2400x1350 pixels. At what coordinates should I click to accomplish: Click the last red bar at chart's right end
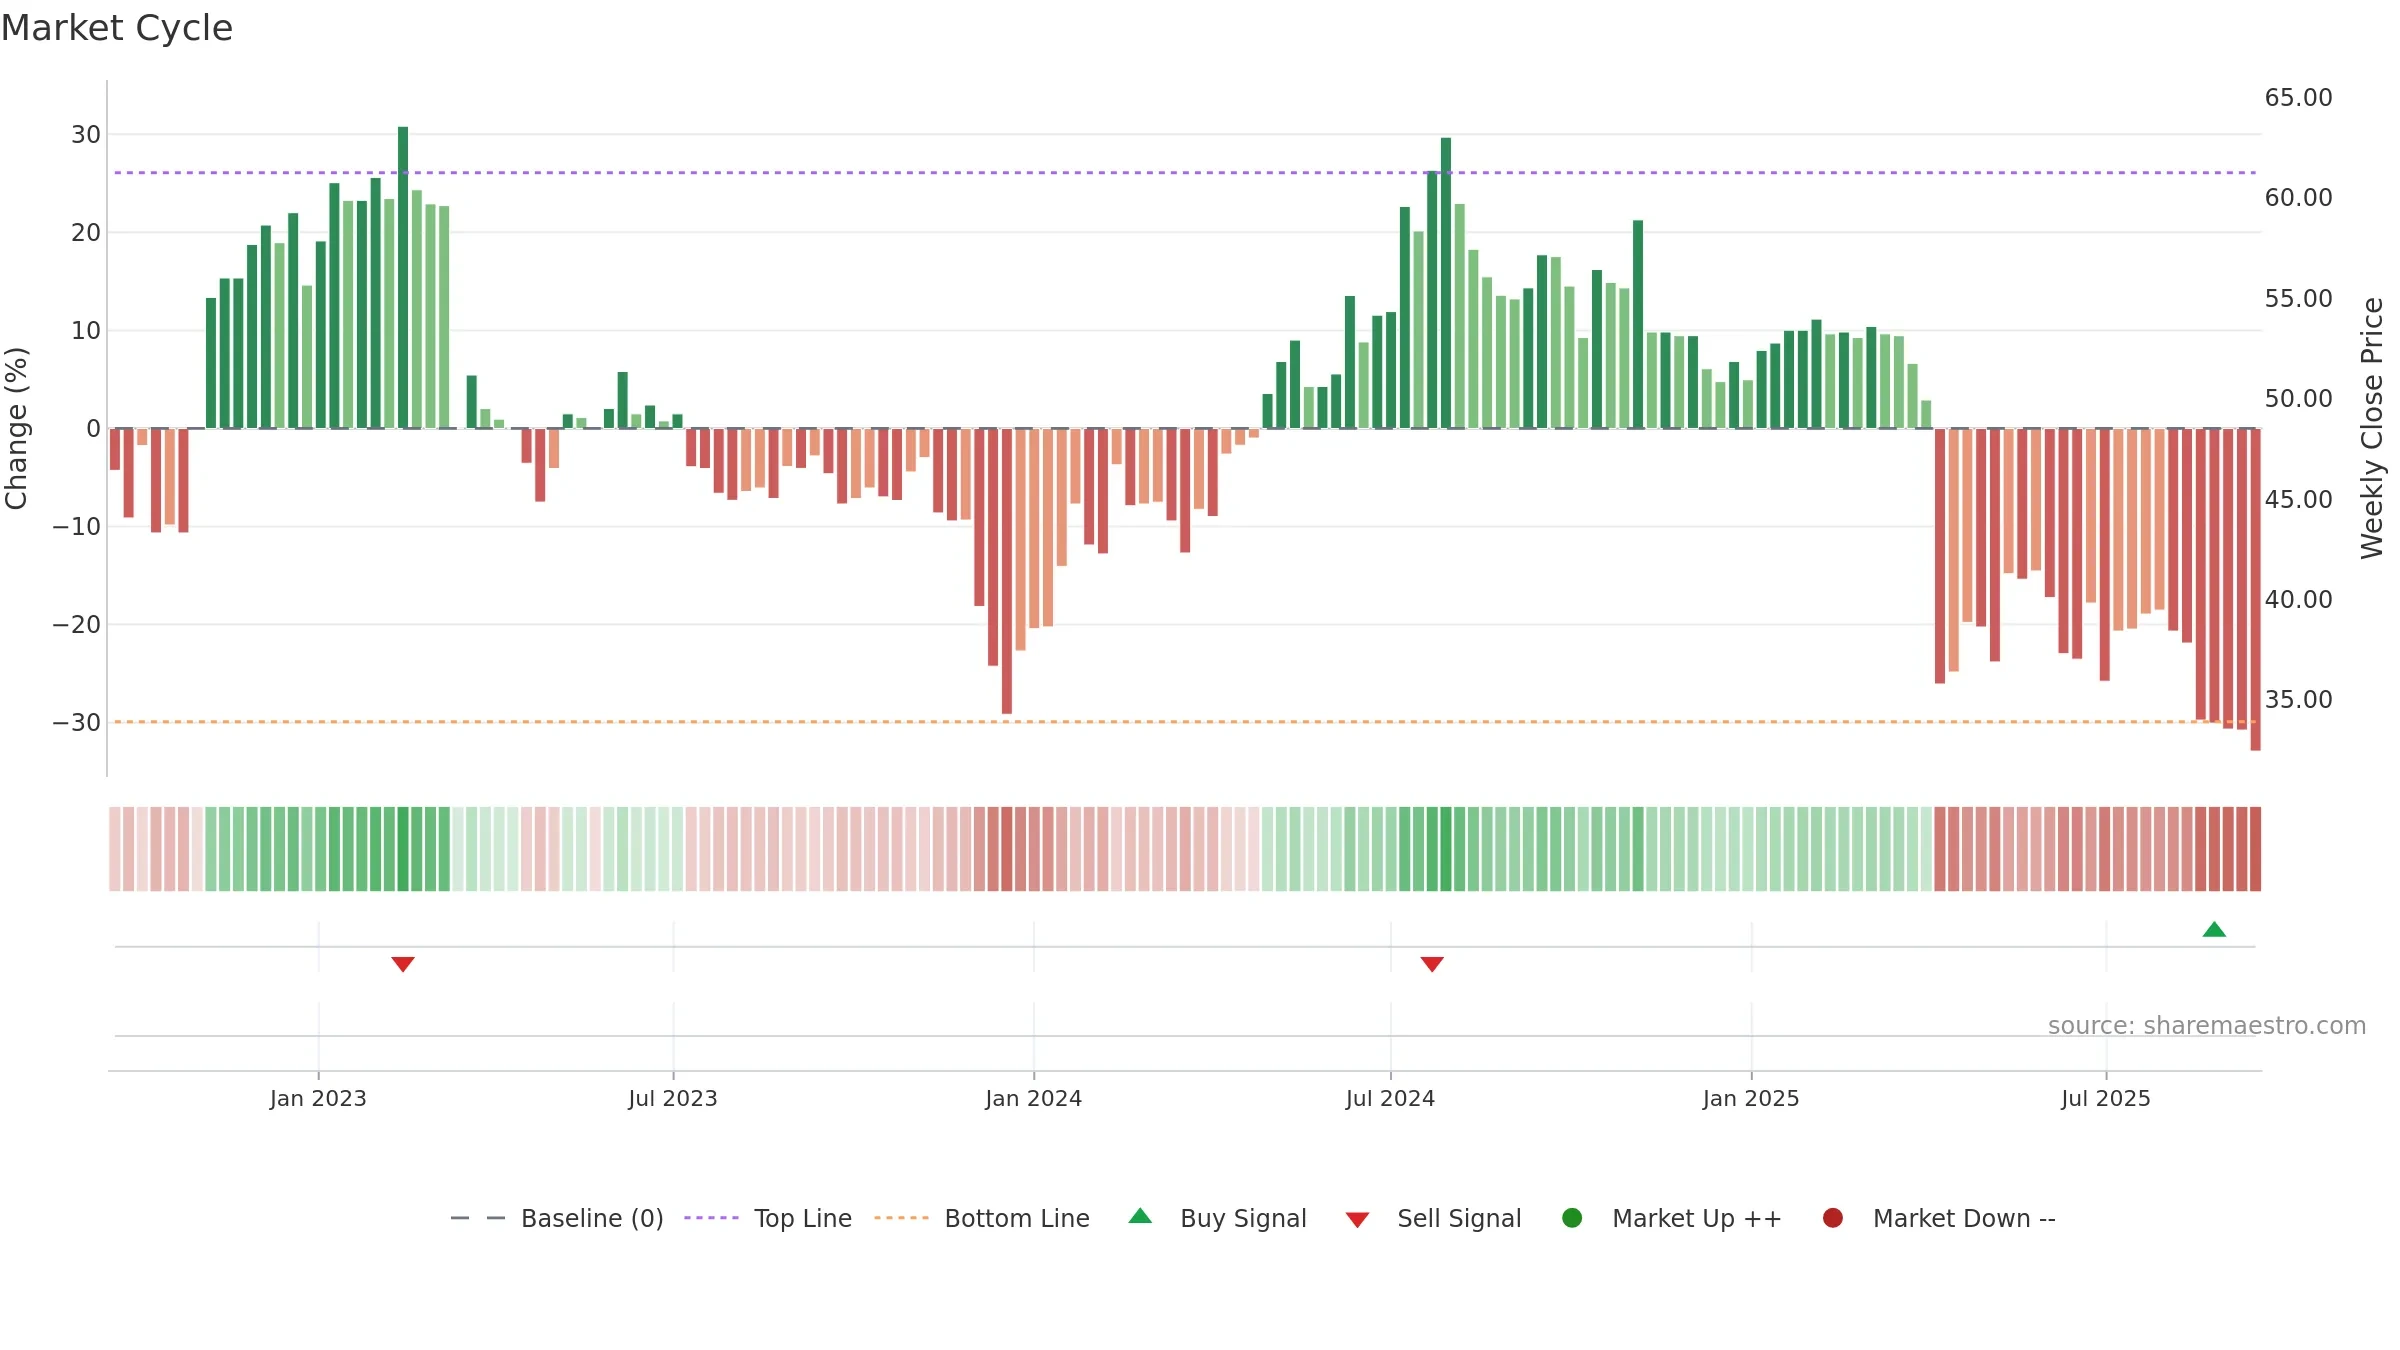click(x=2255, y=590)
